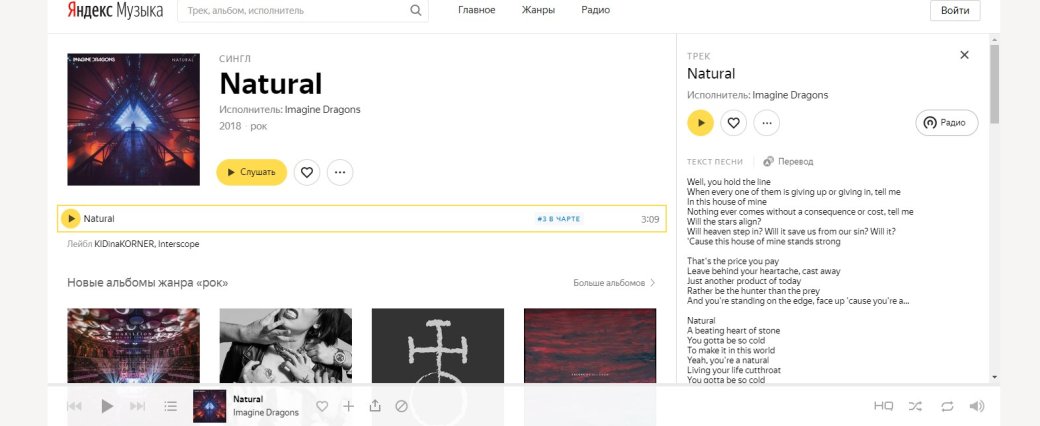Image resolution: width=1040 pixels, height=426 pixels.
Task: Like the track in the side panel
Action: click(734, 123)
